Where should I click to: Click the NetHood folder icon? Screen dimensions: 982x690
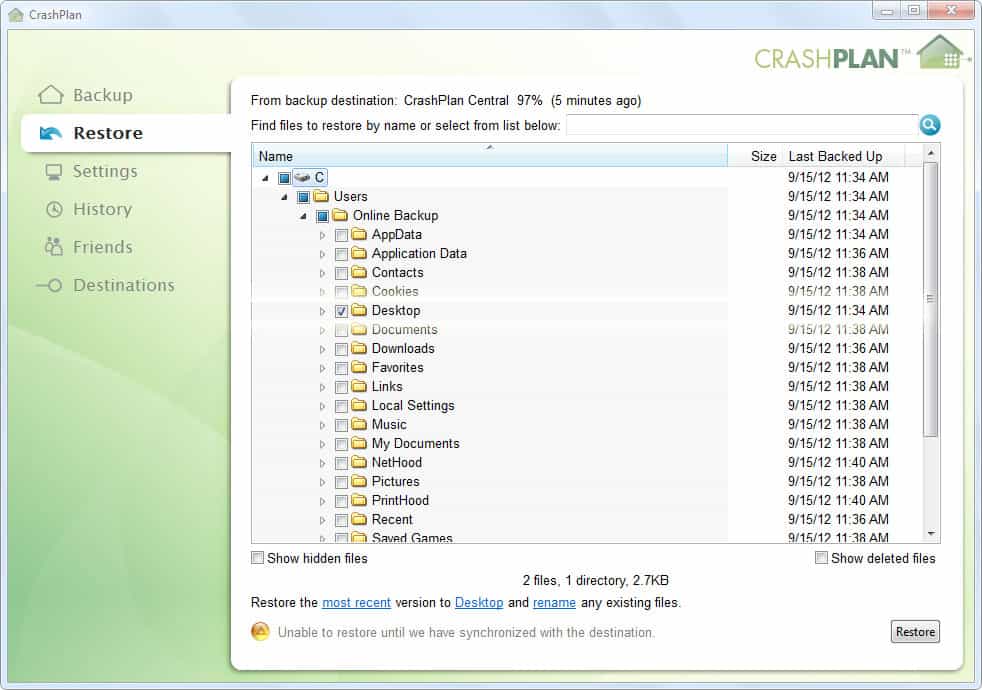(x=359, y=463)
